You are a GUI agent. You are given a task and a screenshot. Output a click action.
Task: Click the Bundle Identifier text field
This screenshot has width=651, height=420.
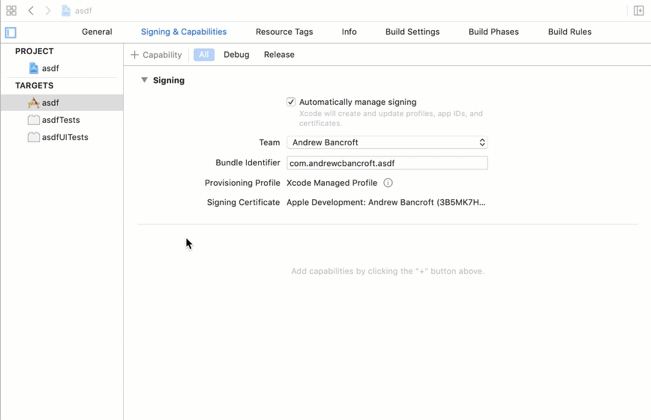coord(387,163)
